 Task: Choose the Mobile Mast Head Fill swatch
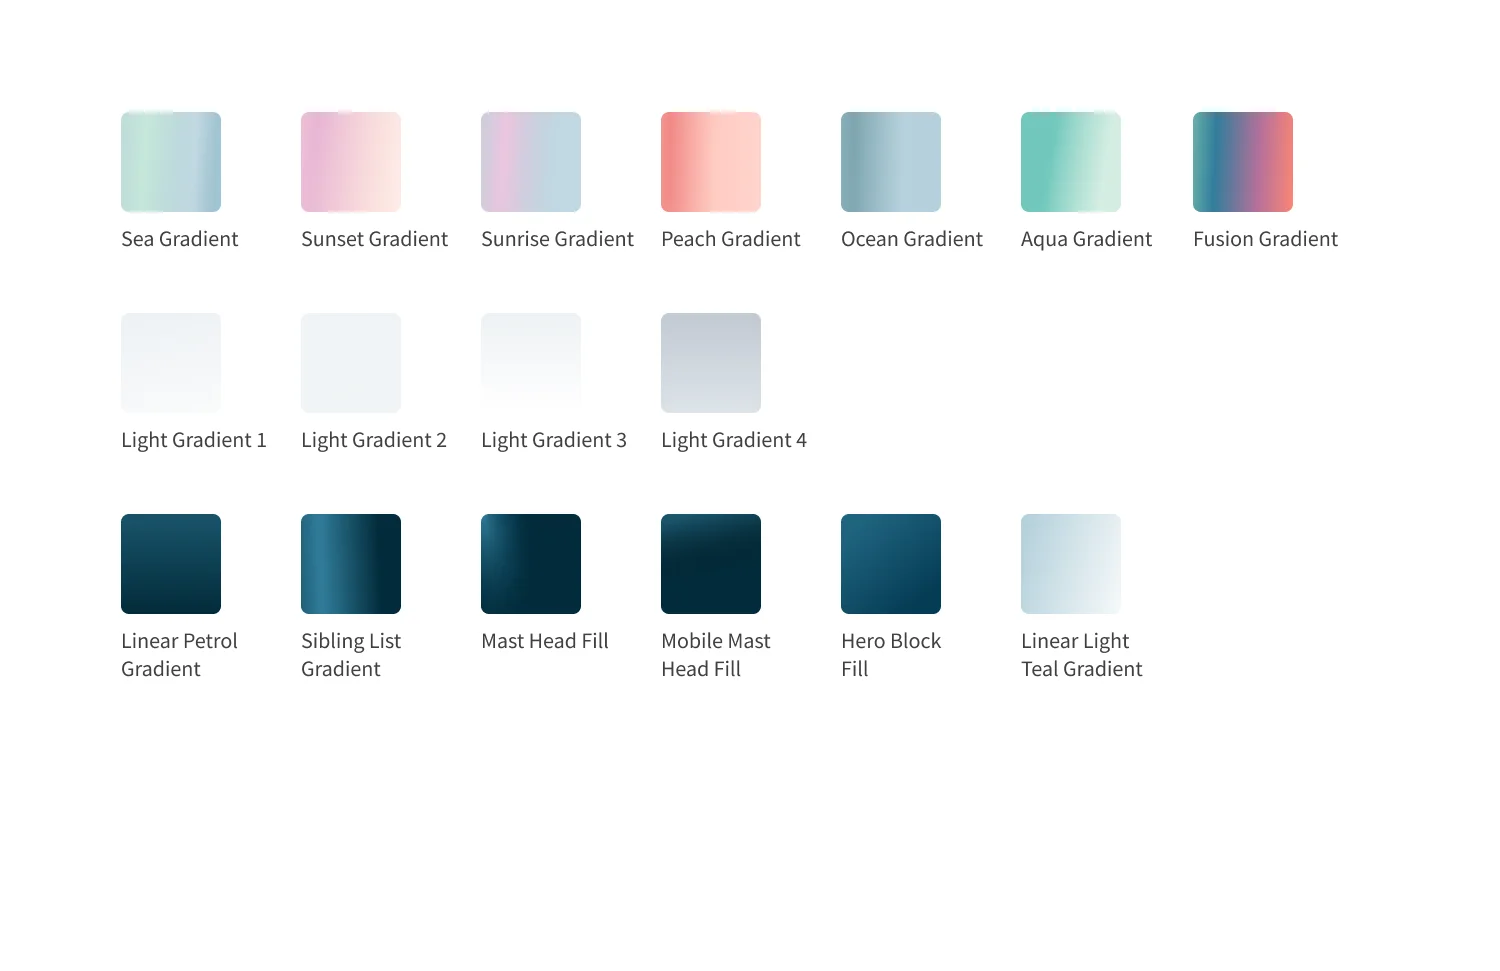(711, 564)
